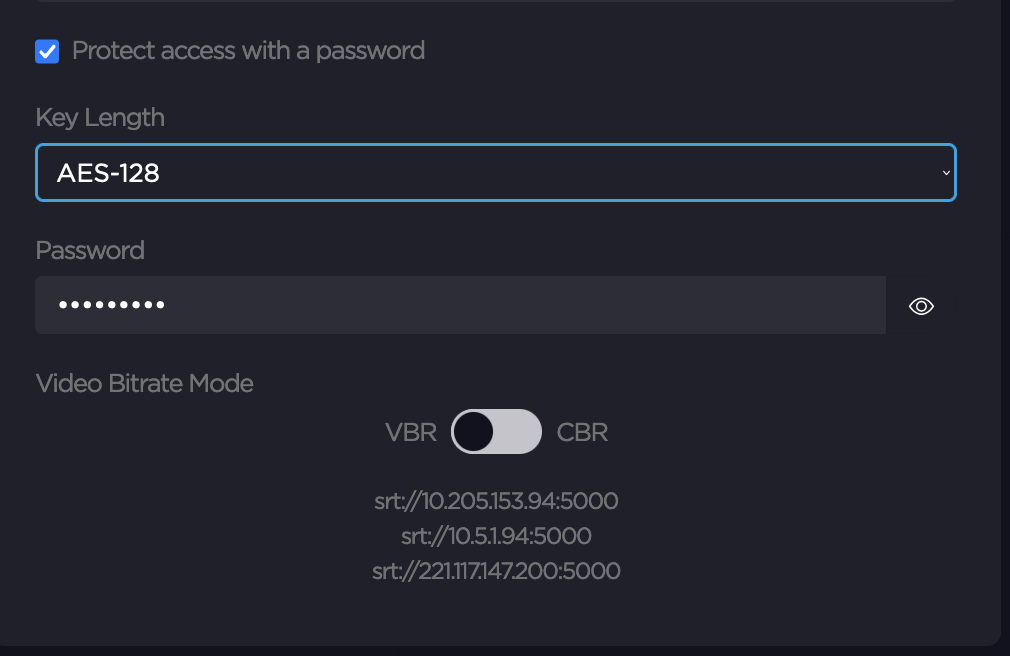Click the CBR label
1010x656 pixels.
pyautogui.click(x=582, y=432)
